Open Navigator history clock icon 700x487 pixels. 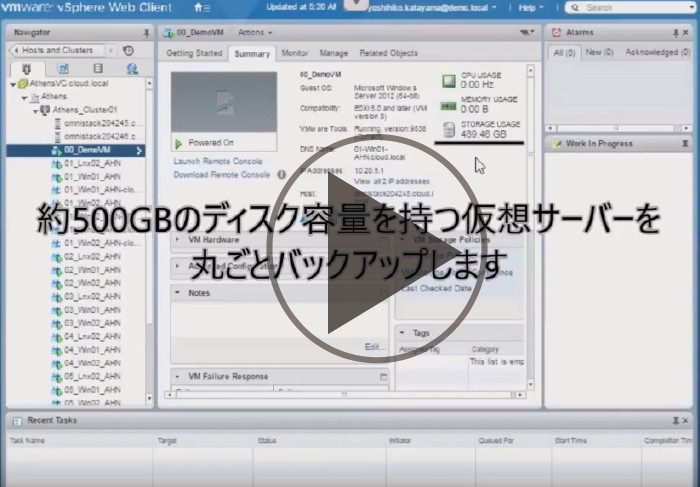pyautogui.click(x=128, y=51)
